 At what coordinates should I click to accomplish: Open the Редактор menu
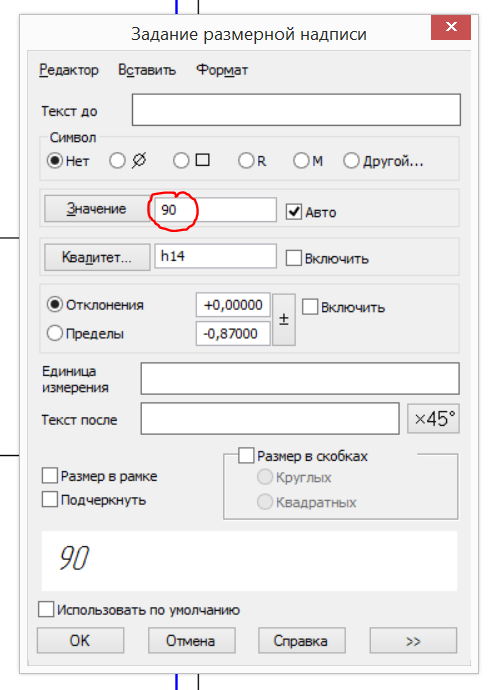point(69,70)
